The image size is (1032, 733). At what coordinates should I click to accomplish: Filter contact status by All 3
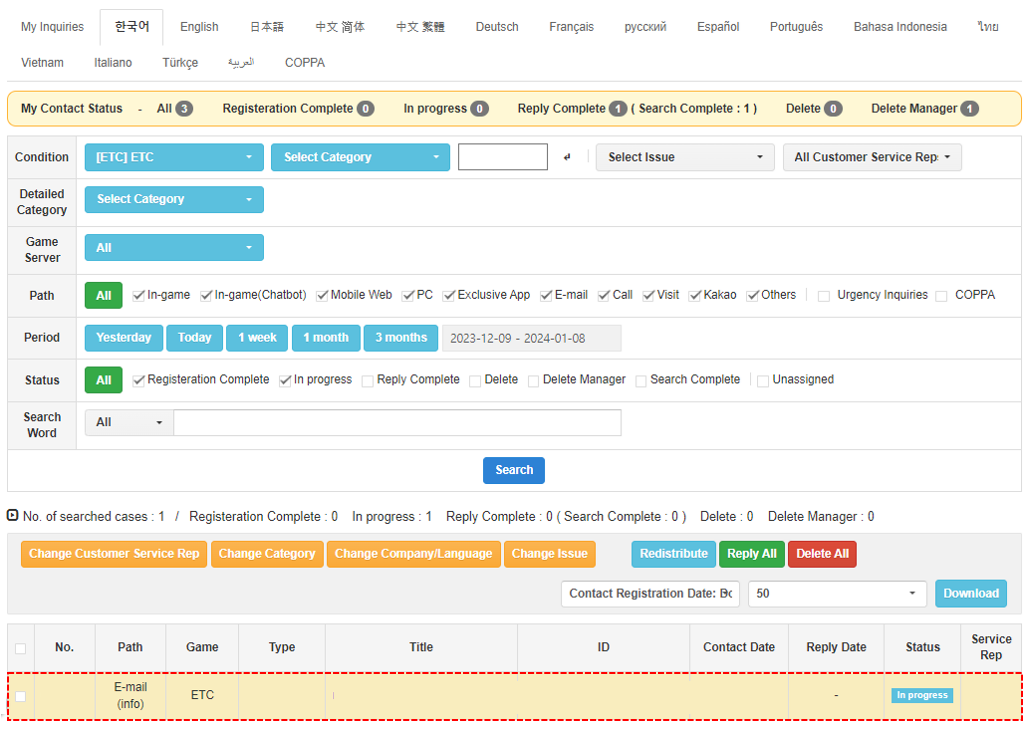click(174, 109)
